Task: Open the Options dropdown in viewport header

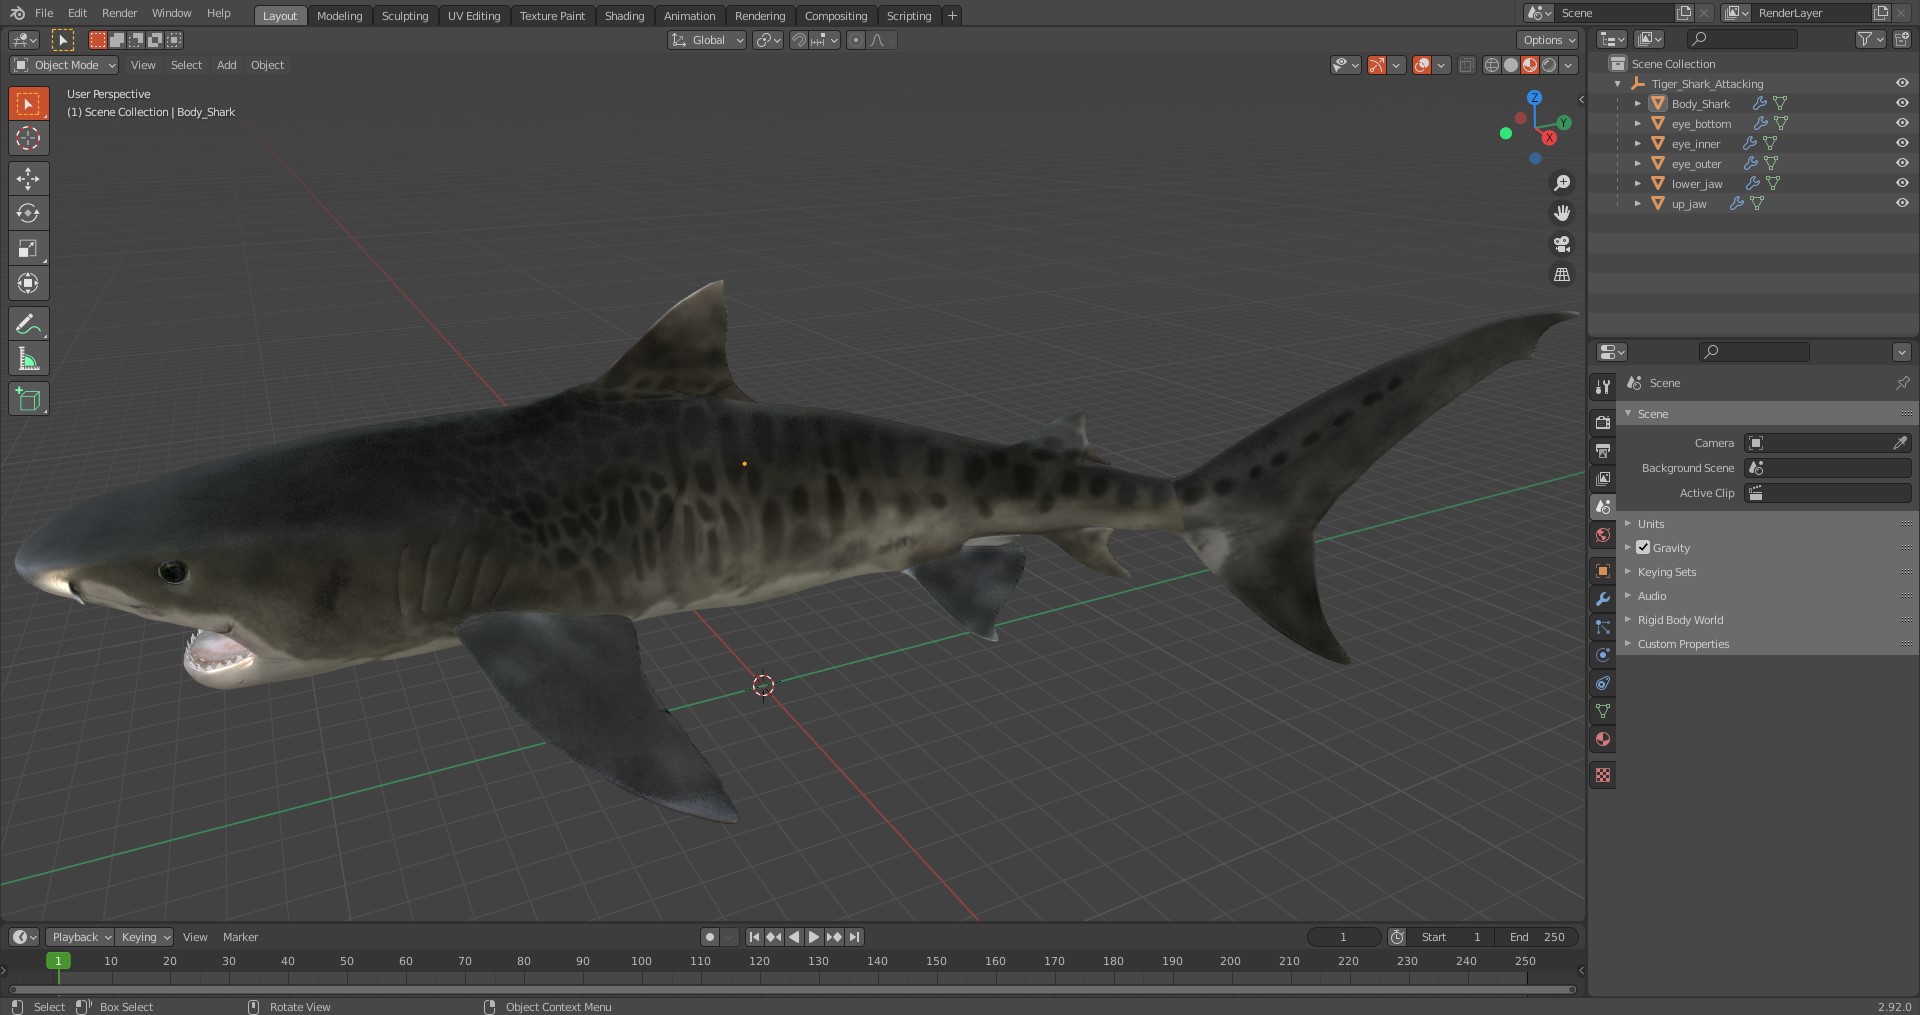Action: coord(1548,40)
